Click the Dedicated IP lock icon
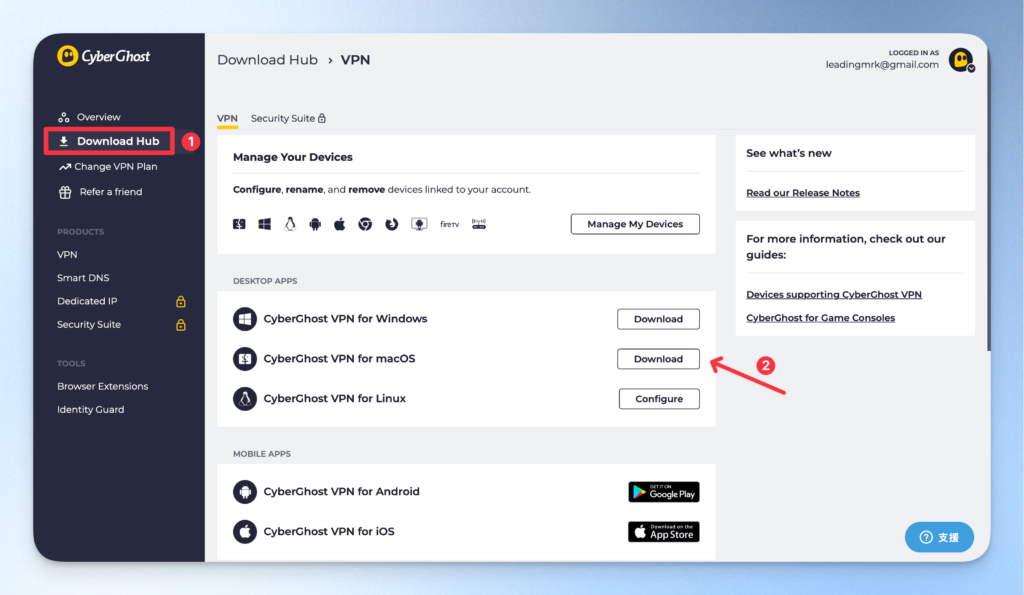Viewport: 1024px width, 595px height. tap(181, 301)
